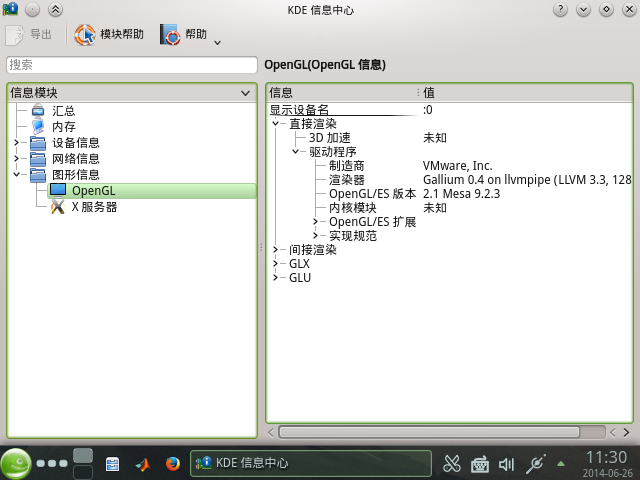Click the title bar question-mark help button

[x=560, y=9]
